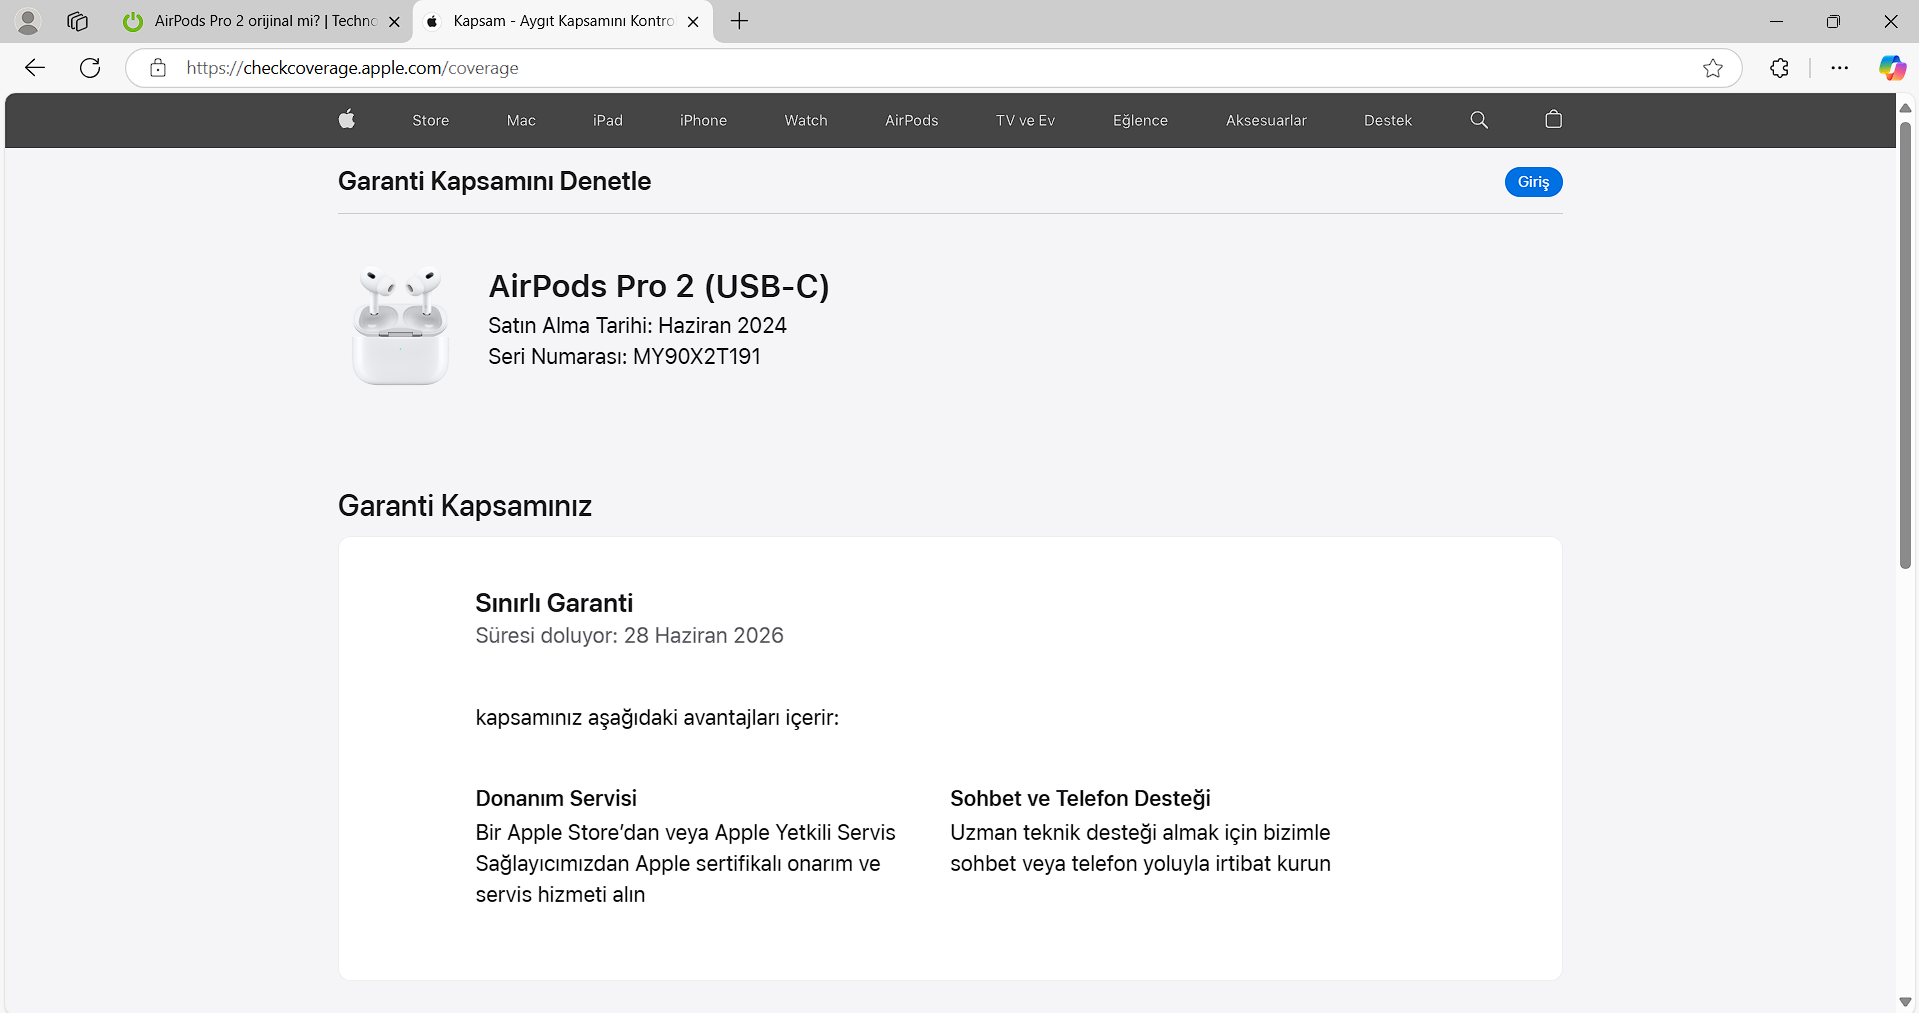Open the browser profile icon

[28, 21]
